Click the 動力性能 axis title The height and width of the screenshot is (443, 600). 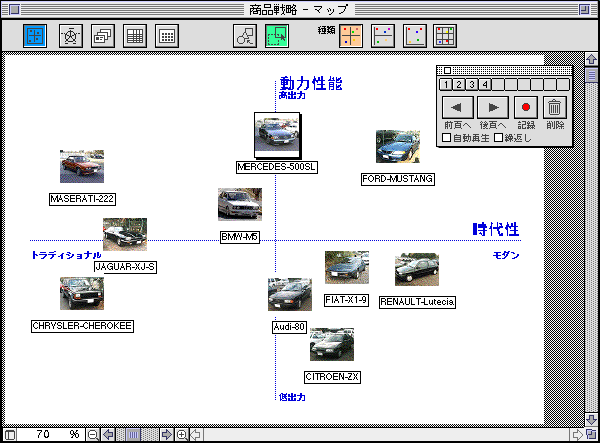point(311,83)
